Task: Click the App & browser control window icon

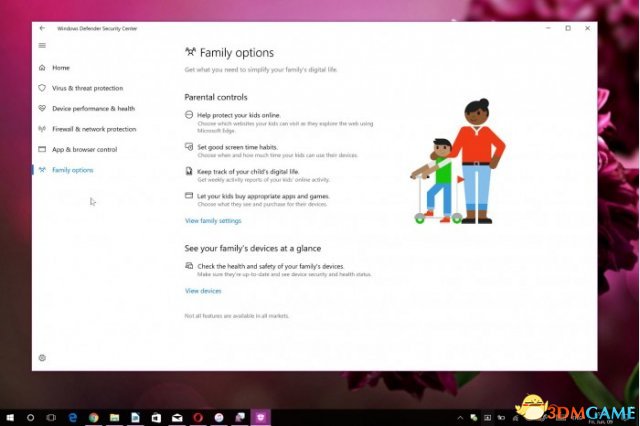Action: tap(42, 149)
